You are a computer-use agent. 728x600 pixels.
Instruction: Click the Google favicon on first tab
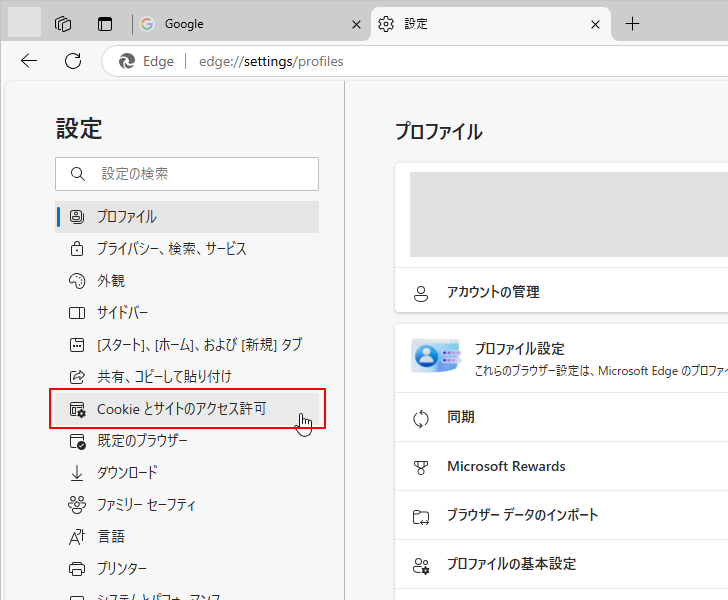click(147, 24)
